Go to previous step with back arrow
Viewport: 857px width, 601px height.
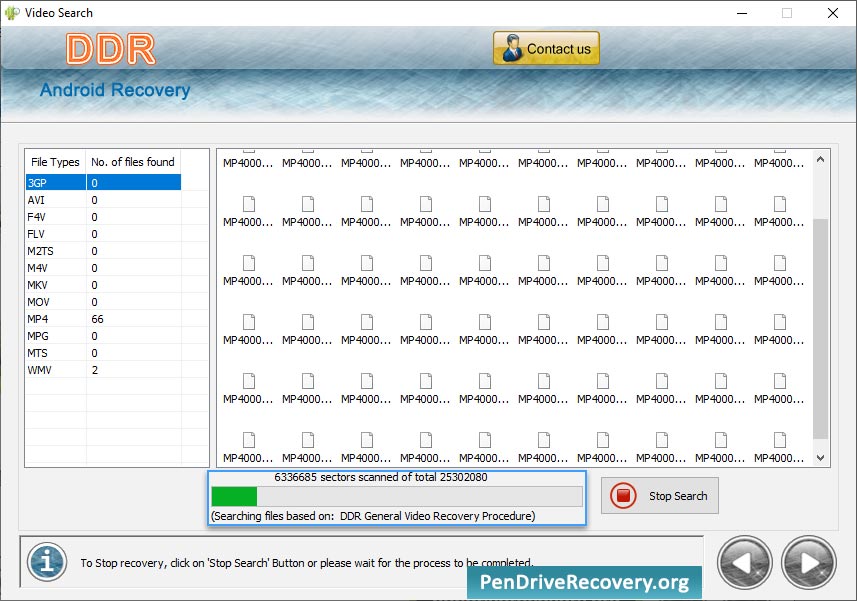coord(744,563)
